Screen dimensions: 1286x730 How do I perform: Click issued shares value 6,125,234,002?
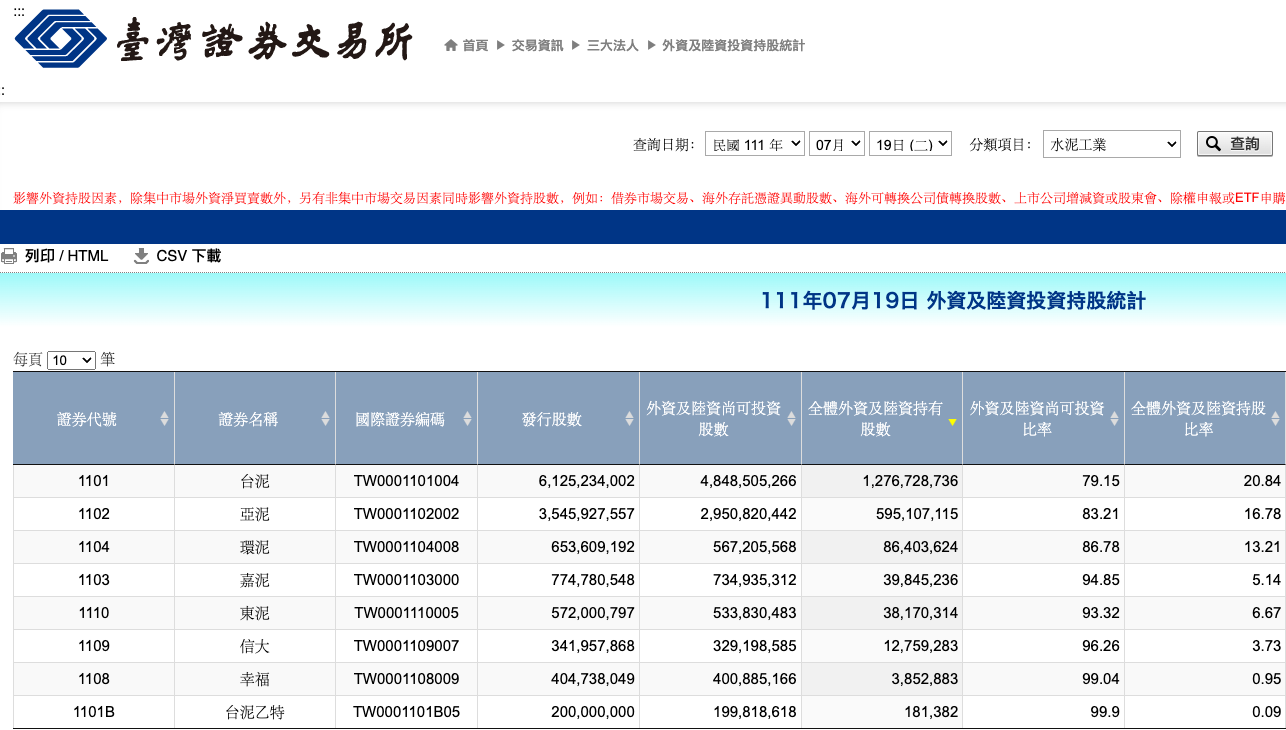point(586,481)
